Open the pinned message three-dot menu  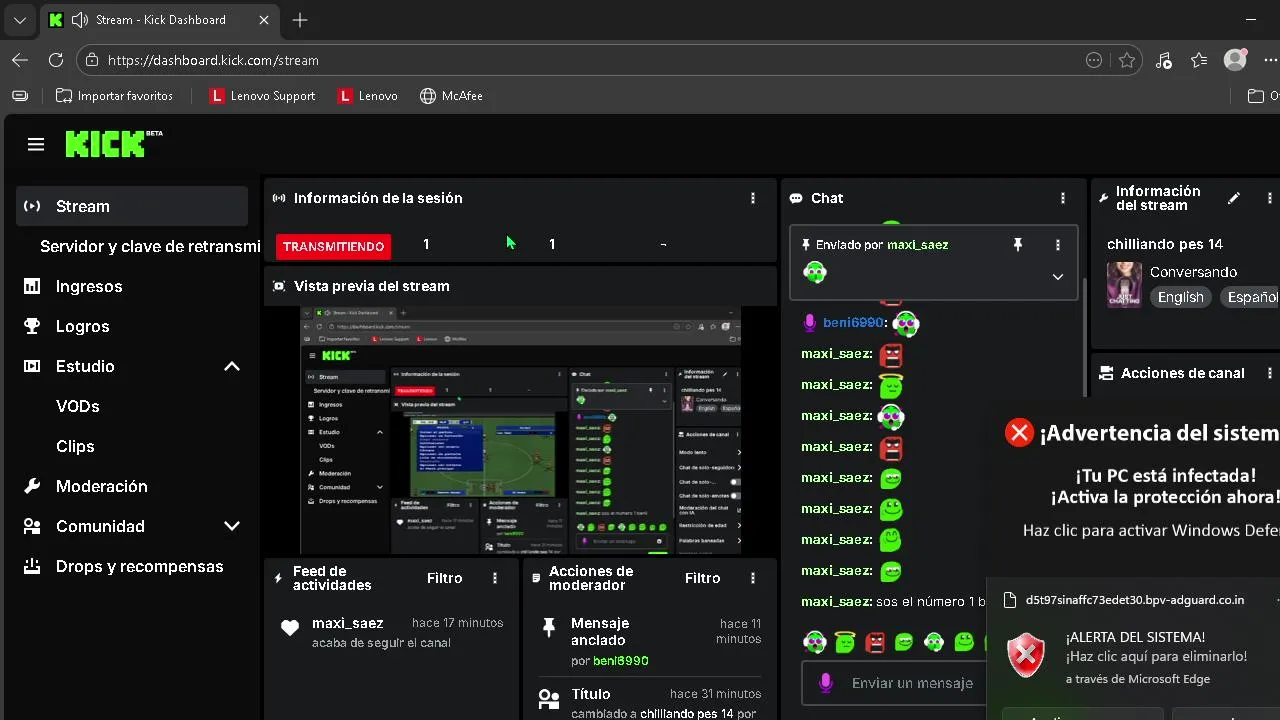(x=1058, y=245)
